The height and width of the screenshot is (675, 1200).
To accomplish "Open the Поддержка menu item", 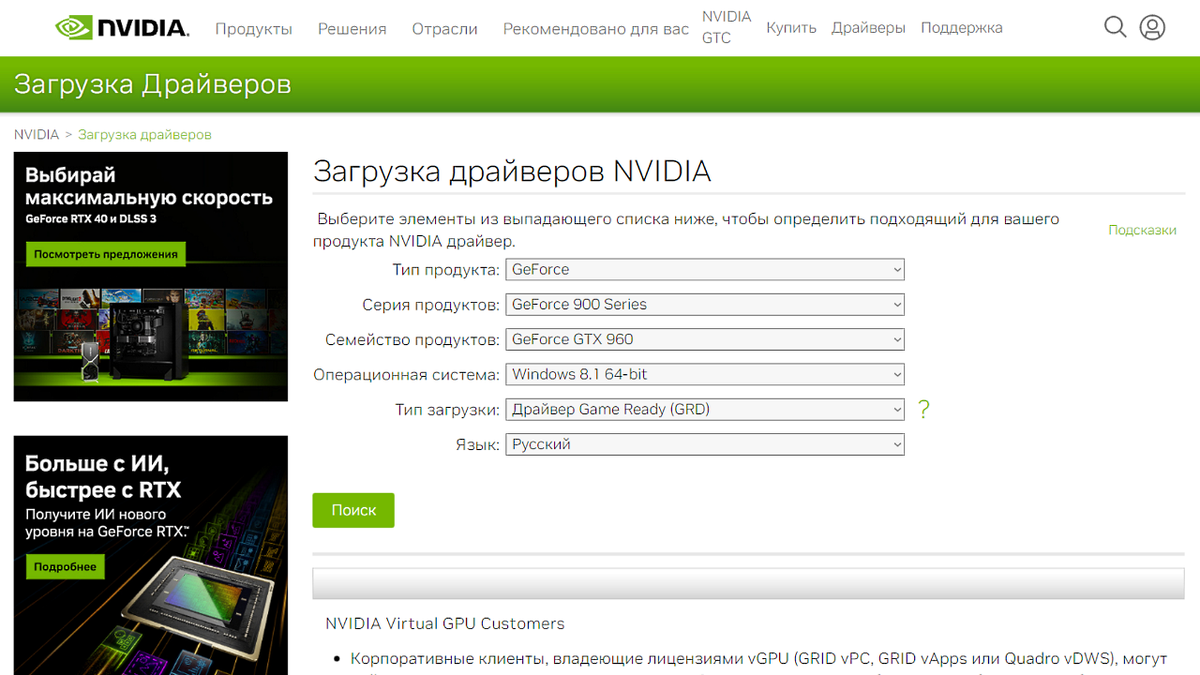I will point(962,28).
